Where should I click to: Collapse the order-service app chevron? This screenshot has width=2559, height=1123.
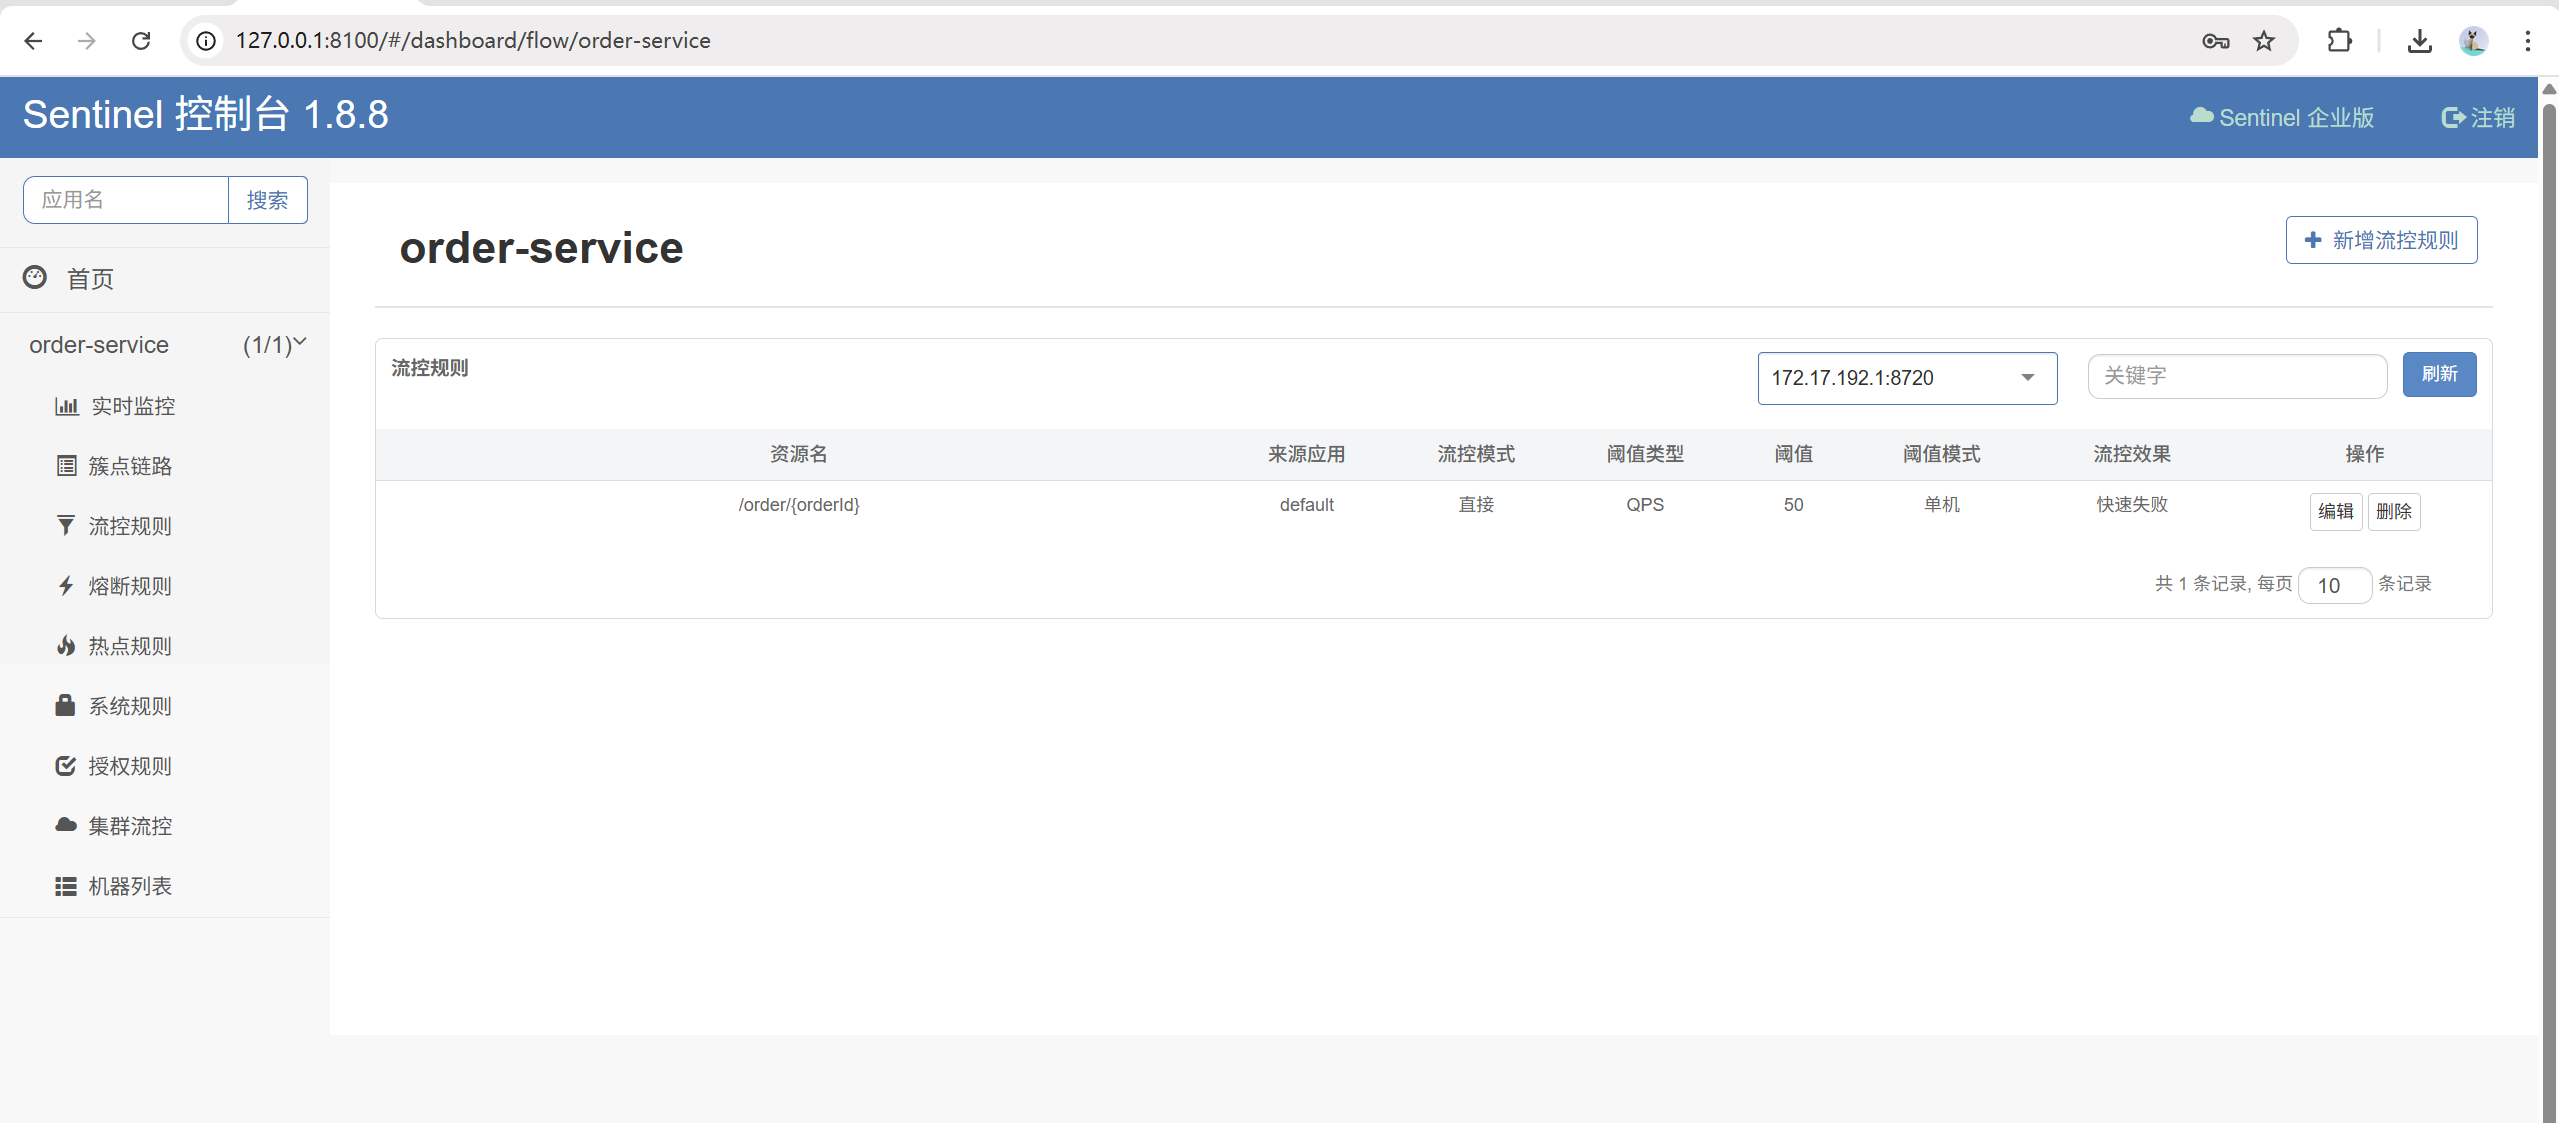tap(299, 343)
